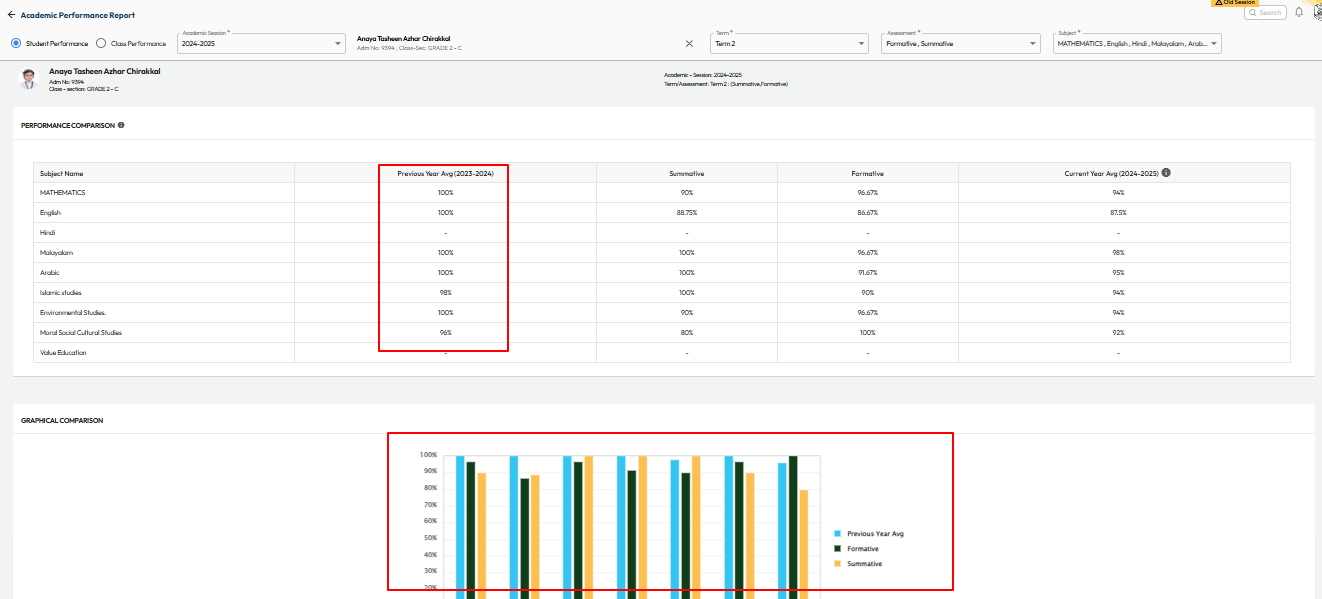Click the Formative legend color swatch
Viewport: 1322px width, 599px height.
pyautogui.click(x=837, y=549)
